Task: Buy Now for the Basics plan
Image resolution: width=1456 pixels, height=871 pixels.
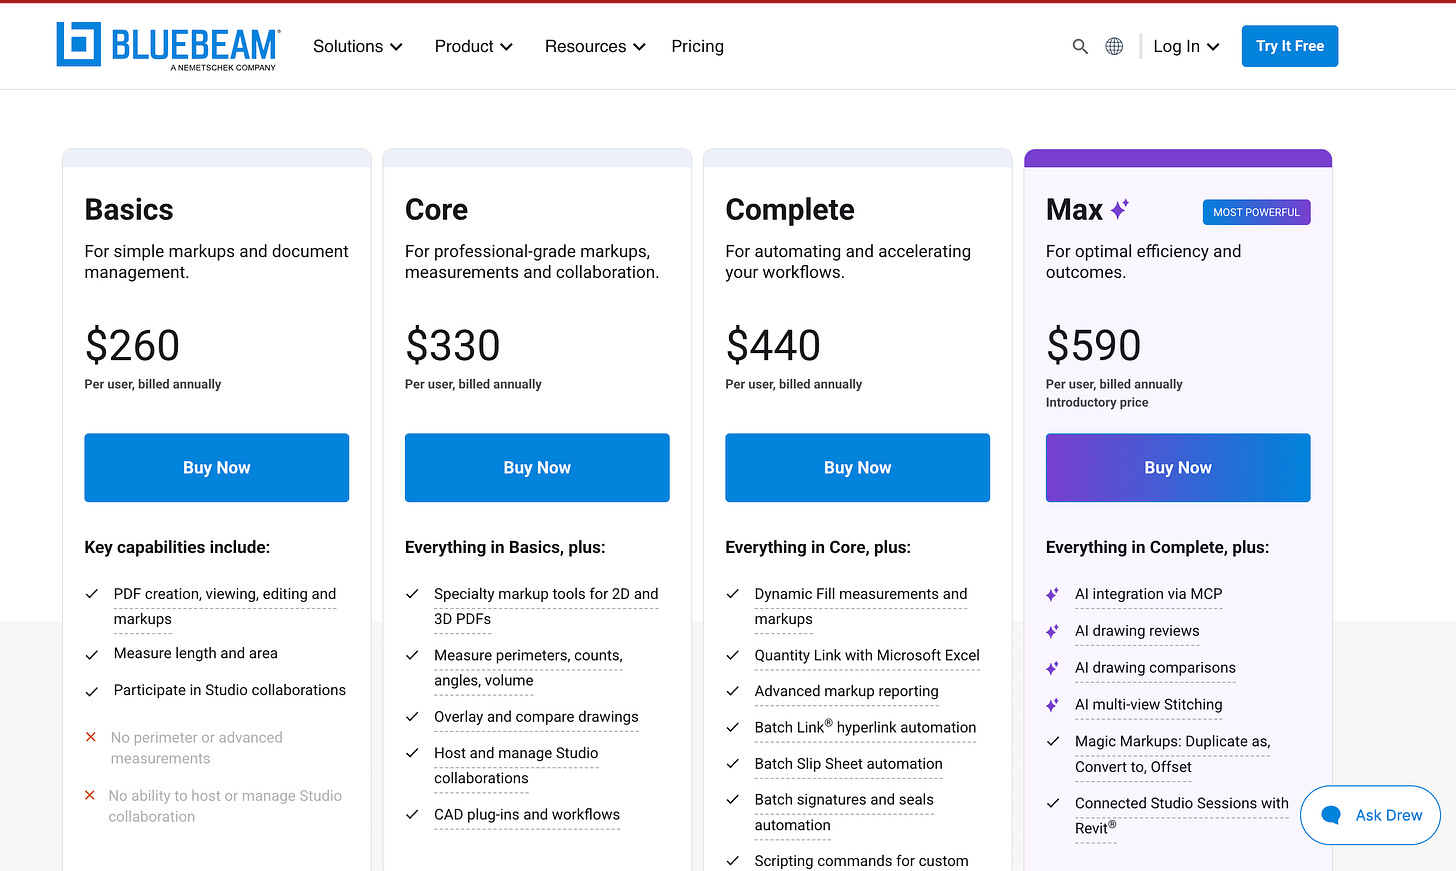Action: click(217, 468)
